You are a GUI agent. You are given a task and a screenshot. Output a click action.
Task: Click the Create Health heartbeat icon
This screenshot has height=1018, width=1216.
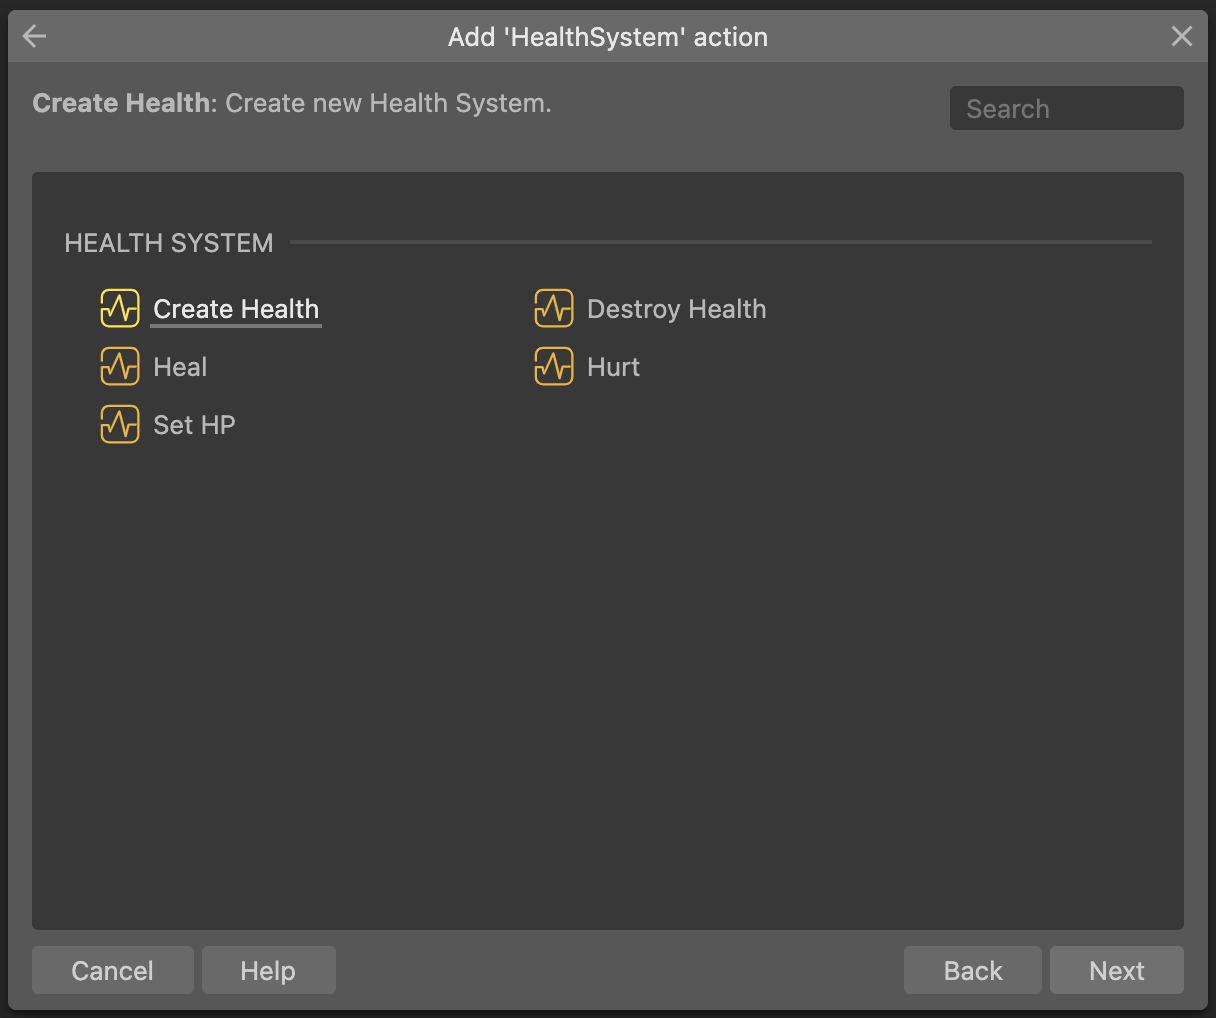tap(120, 309)
